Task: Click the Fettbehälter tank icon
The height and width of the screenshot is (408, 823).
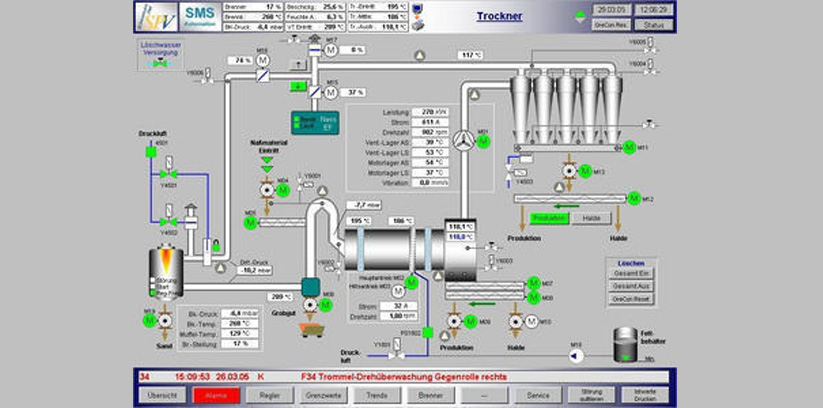Action: (625, 345)
